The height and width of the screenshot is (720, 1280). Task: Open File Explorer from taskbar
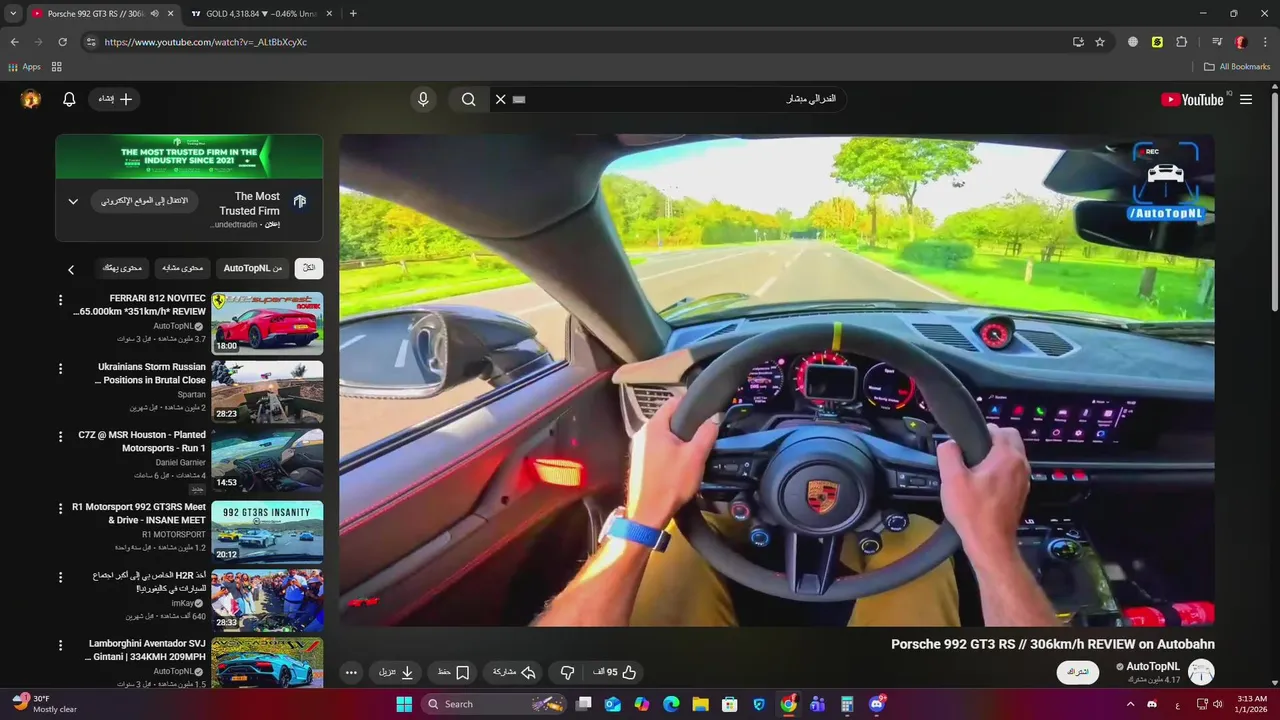click(x=700, y=704)
